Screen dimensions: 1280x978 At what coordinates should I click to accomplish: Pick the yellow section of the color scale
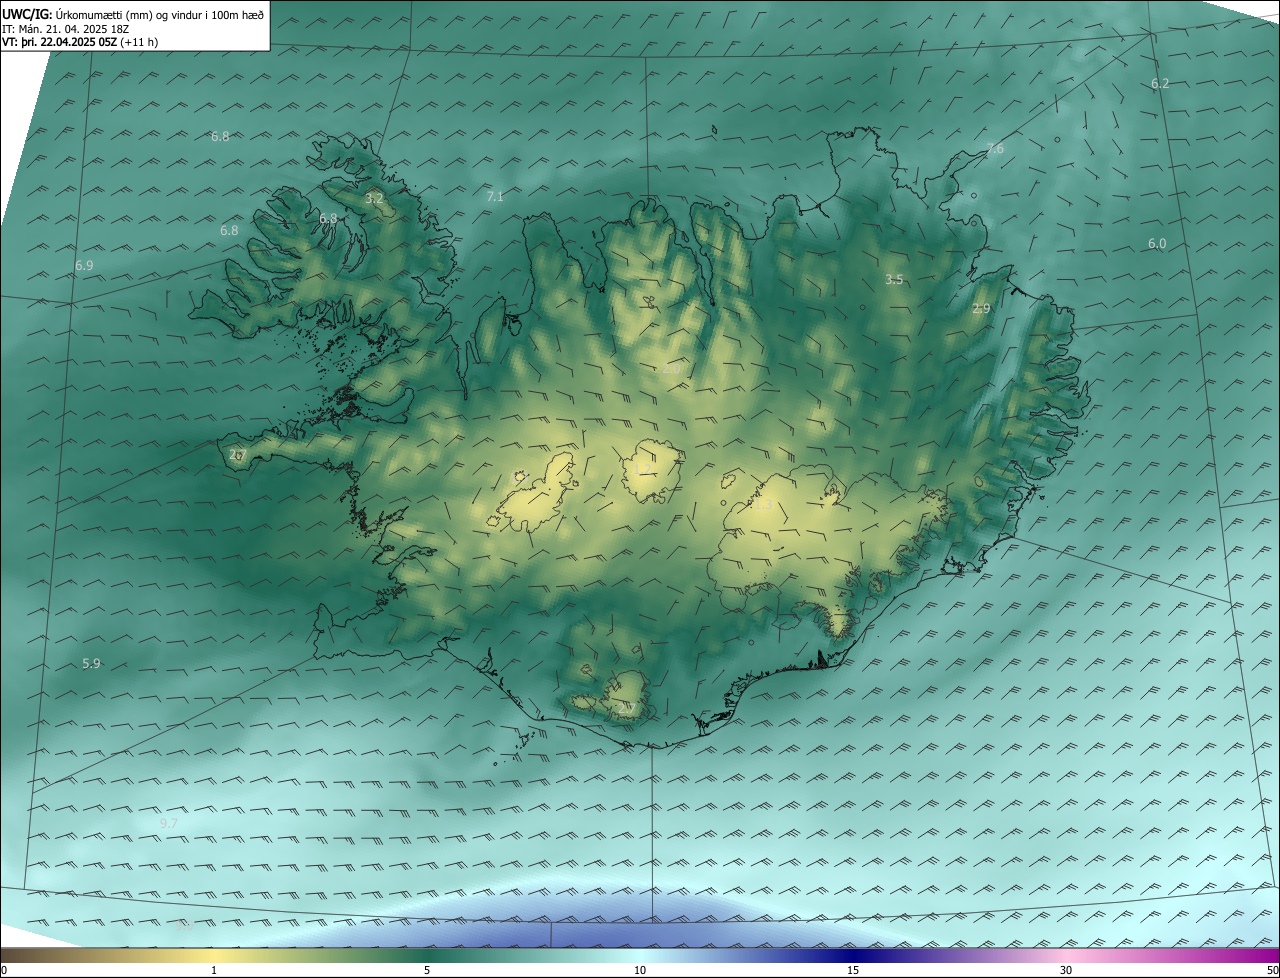(214, 955)
